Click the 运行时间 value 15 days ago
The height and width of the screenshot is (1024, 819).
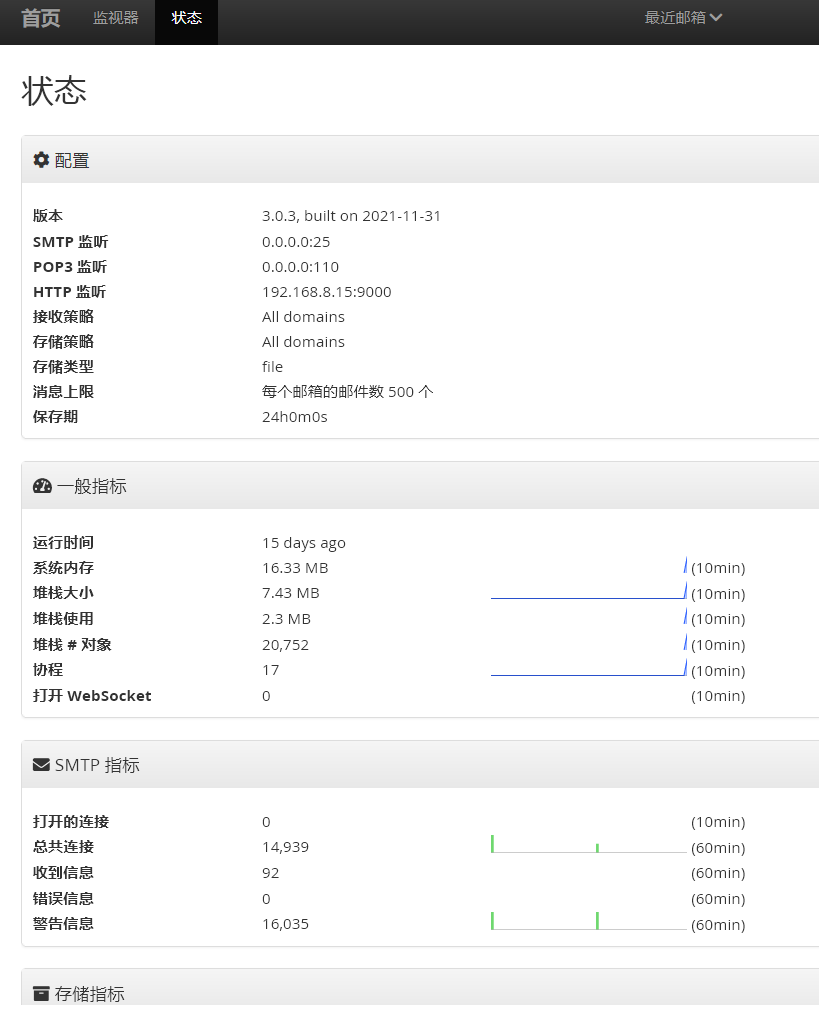[303, 543]
